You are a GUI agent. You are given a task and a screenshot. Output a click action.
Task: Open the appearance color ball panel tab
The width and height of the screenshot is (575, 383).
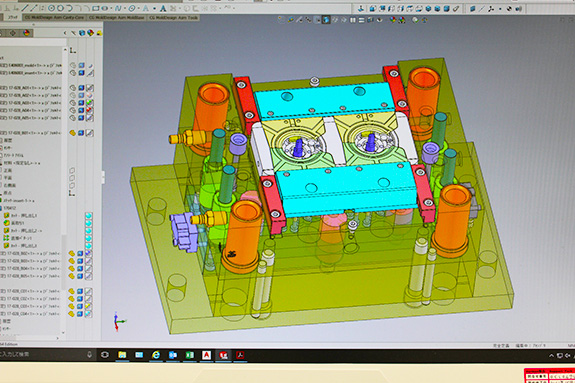click(26, 33)
